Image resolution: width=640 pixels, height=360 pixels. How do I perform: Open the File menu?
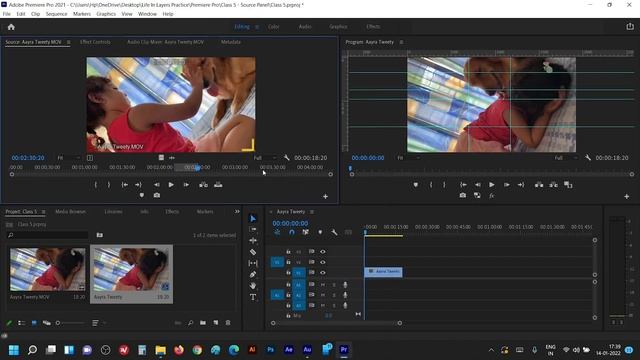[x=7, y=14]
